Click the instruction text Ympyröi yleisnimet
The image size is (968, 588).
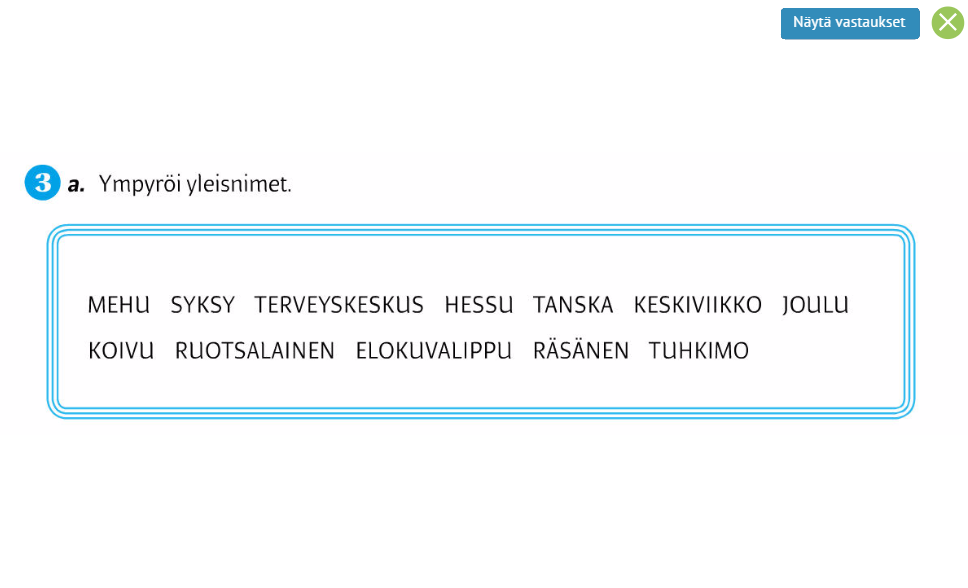pos(195,184)
